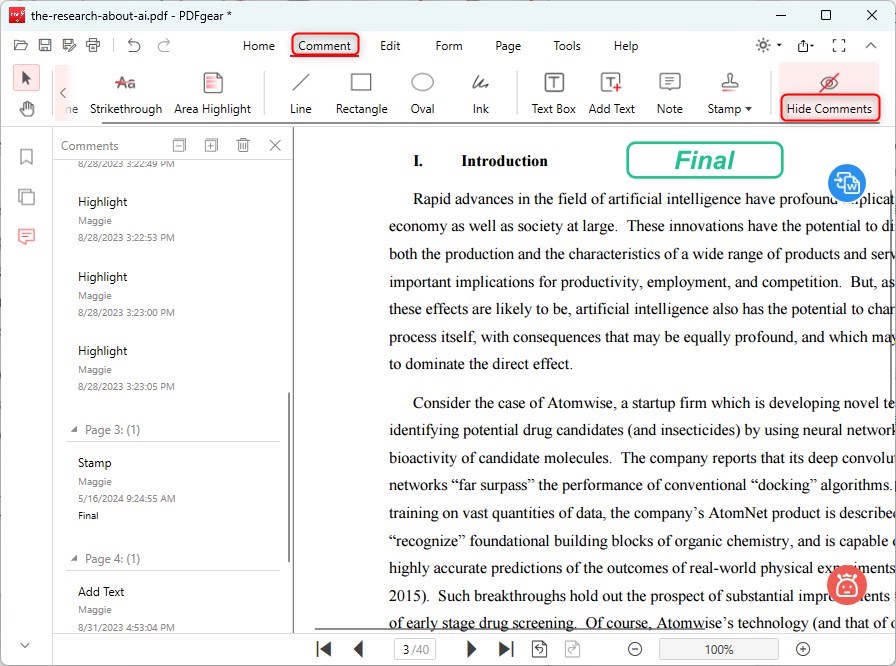This screenshot has height=666, width=896.
Task: Collapse the Page 3 comments group
Action: (73, 430)
